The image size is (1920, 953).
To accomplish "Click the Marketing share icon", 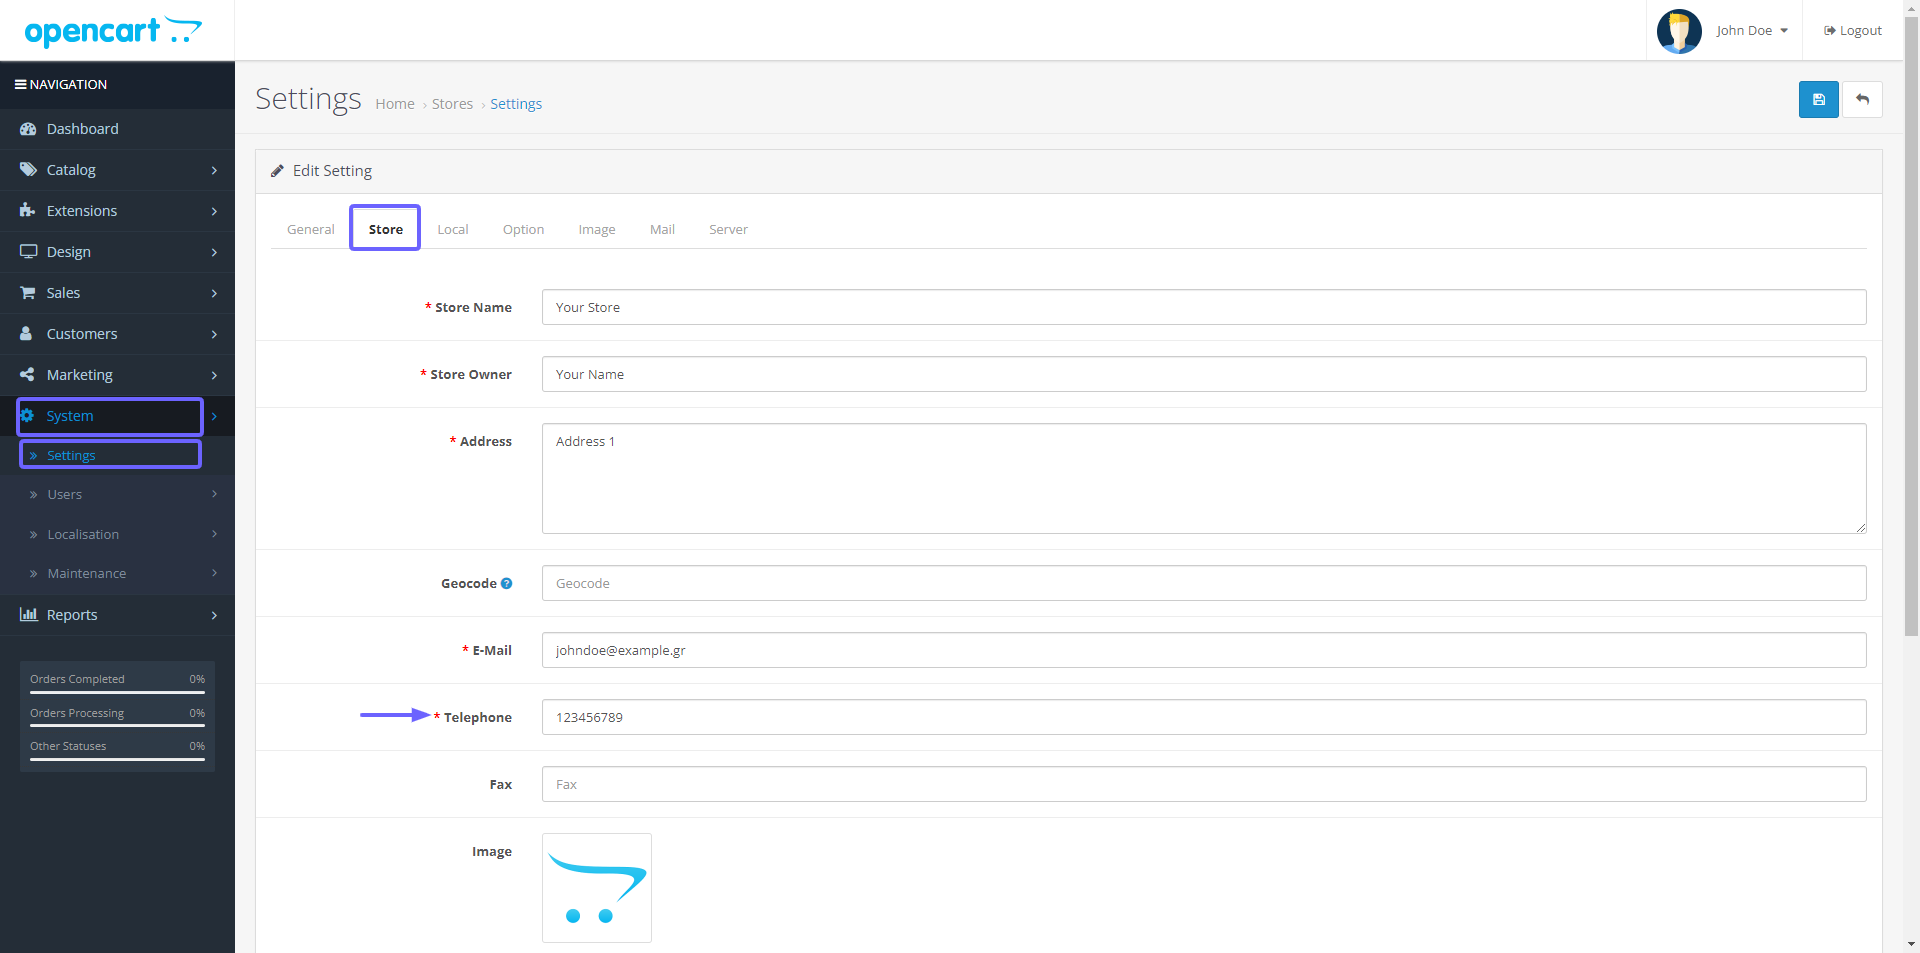I will pyautogui.click(x=28, y=375).
